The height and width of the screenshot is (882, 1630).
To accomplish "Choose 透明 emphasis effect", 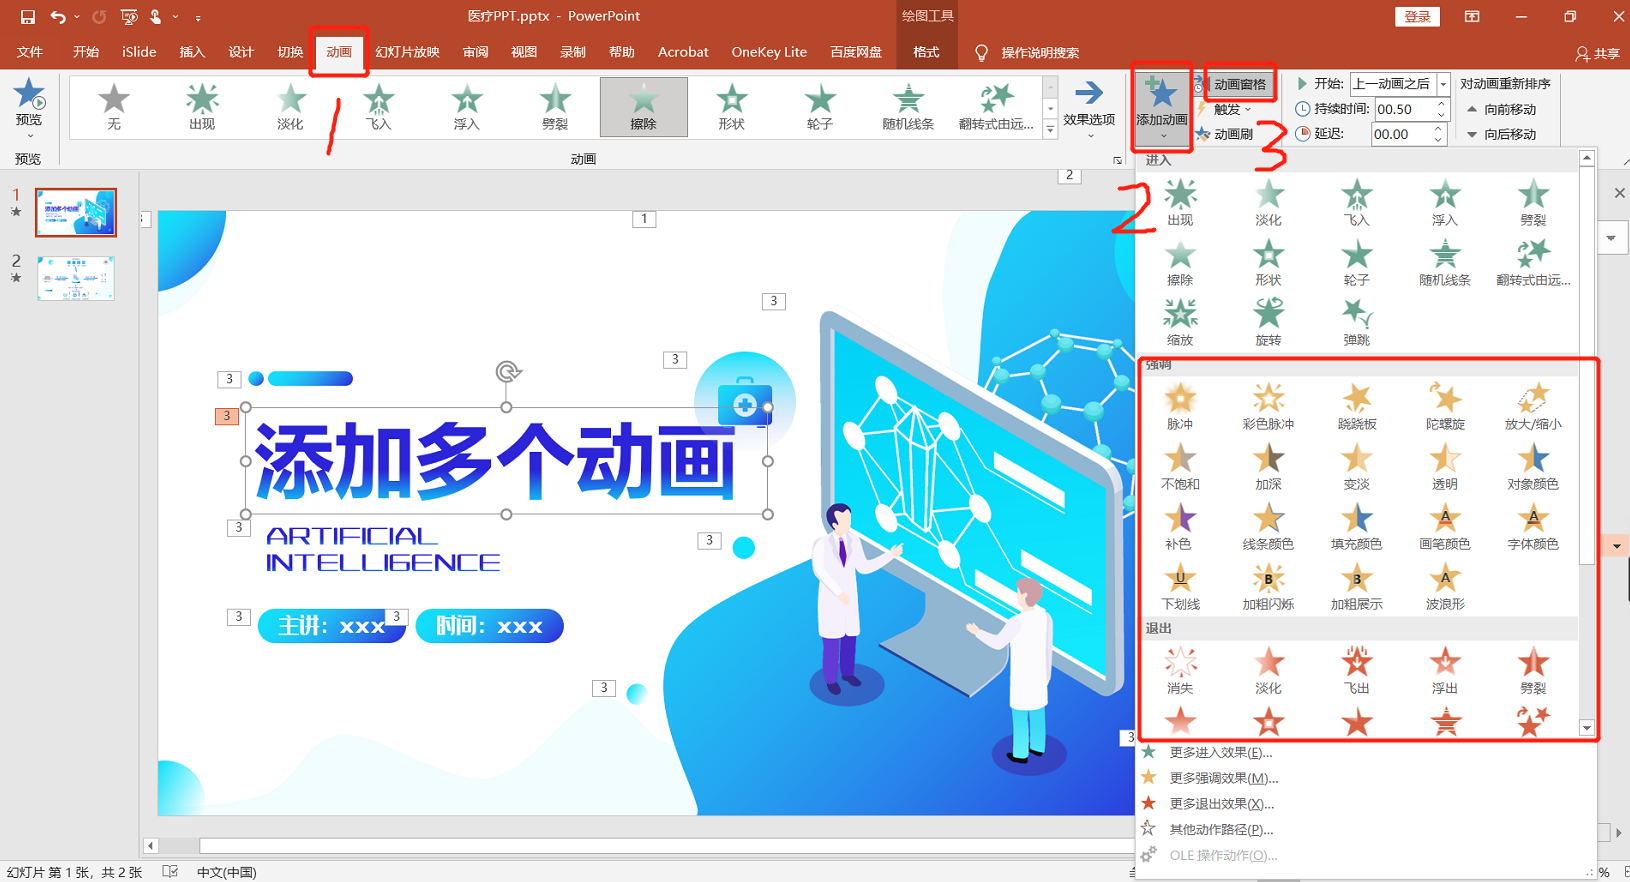I will 1444,467.
